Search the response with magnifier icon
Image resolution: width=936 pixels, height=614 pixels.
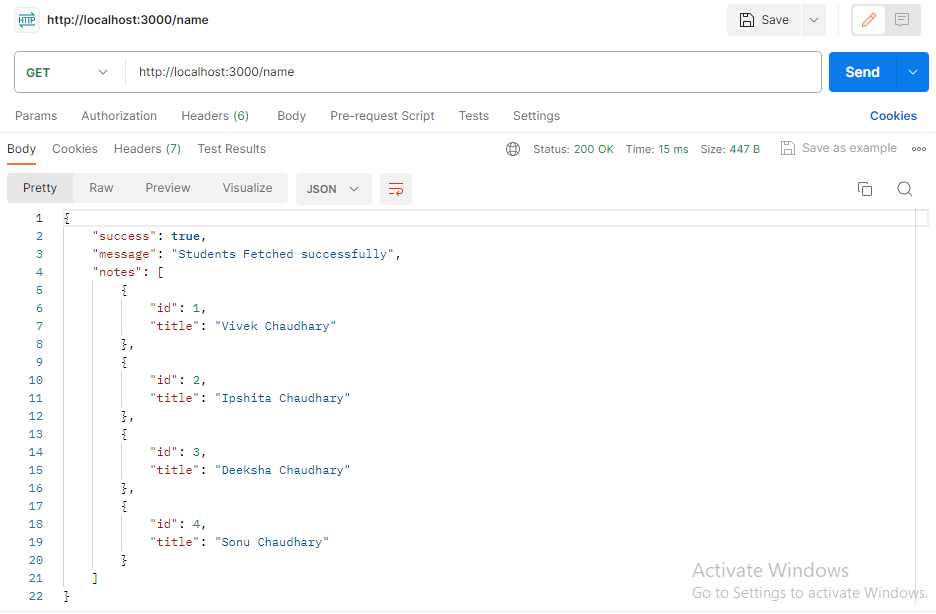tap(904, 189)
